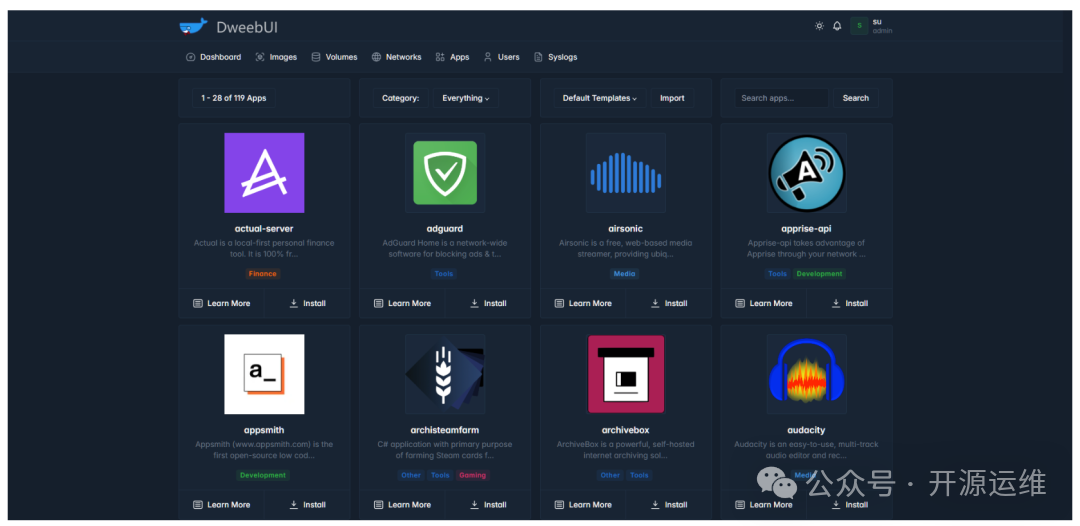Toggle the light/dark theme sun icon
Screen dimensions: 1080x526
[819, 26]
